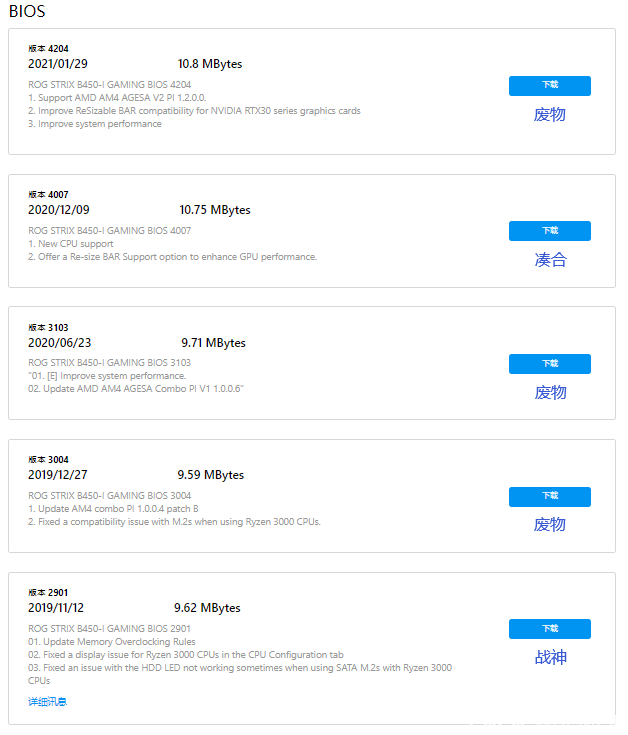628x735 pixels.
Task: Click the 版本 2901 version label
Action: point(48,592)
